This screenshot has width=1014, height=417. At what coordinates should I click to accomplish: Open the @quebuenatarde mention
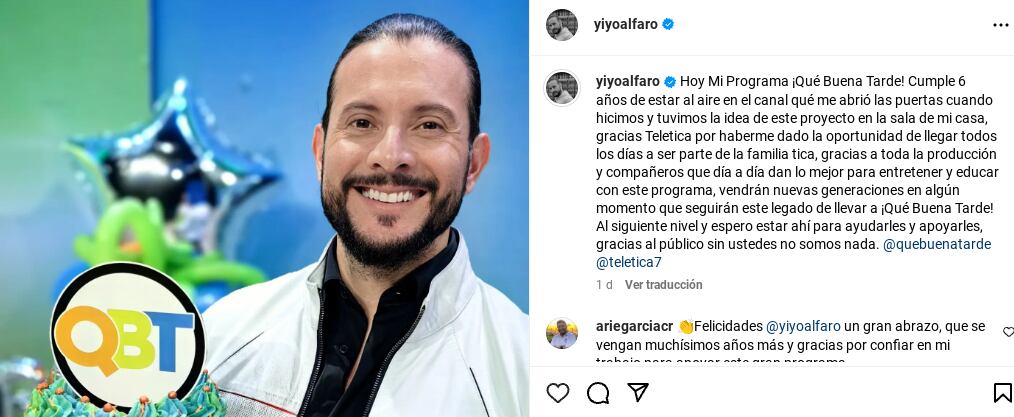click(936, 245)
